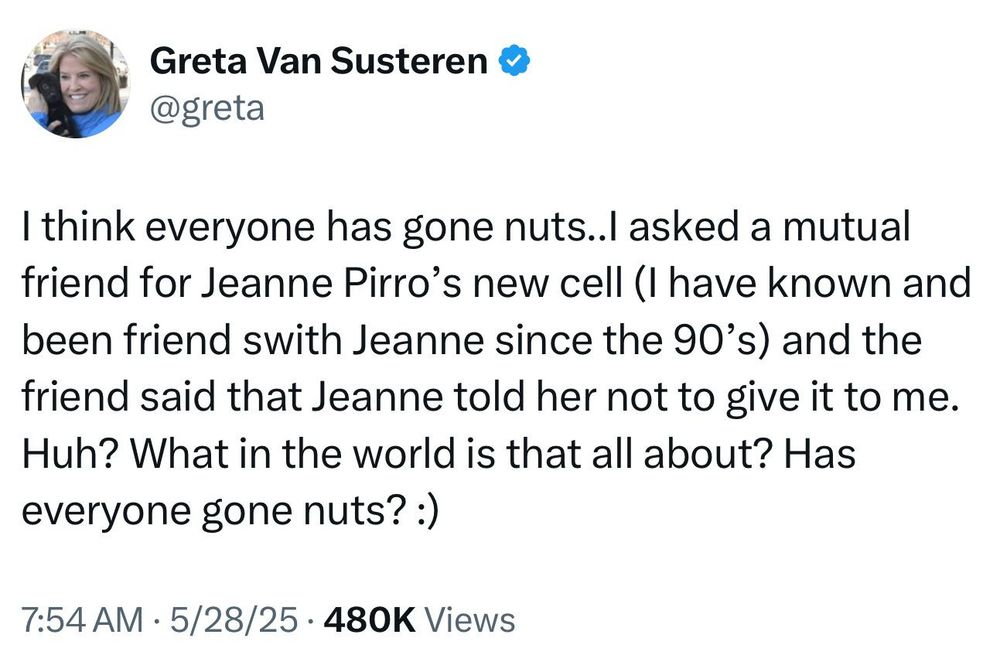The height and width of the screenshot is (658, 1000).
Task: Click the smiley ":)" ending the tweet
Action: point(427,510)
